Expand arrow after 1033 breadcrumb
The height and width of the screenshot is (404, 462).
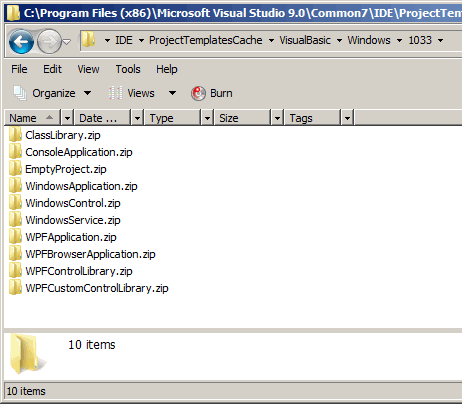tap(440, 41)
